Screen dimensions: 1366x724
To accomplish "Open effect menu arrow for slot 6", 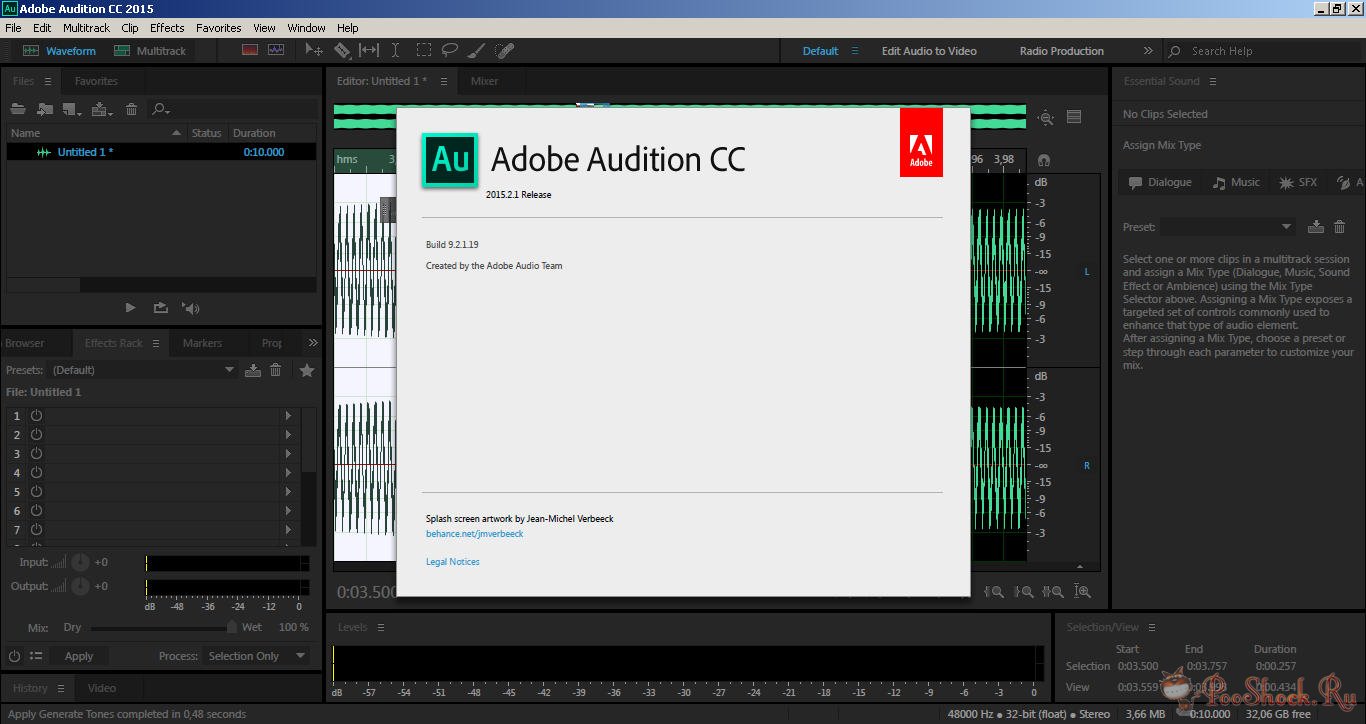I will coord(288,510).
